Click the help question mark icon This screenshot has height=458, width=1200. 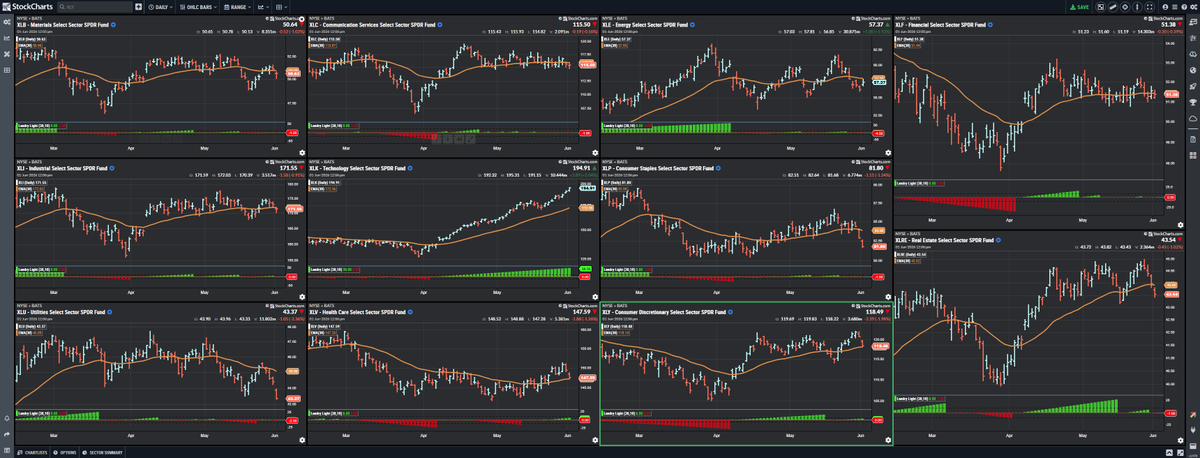(x=1184, y=7)
